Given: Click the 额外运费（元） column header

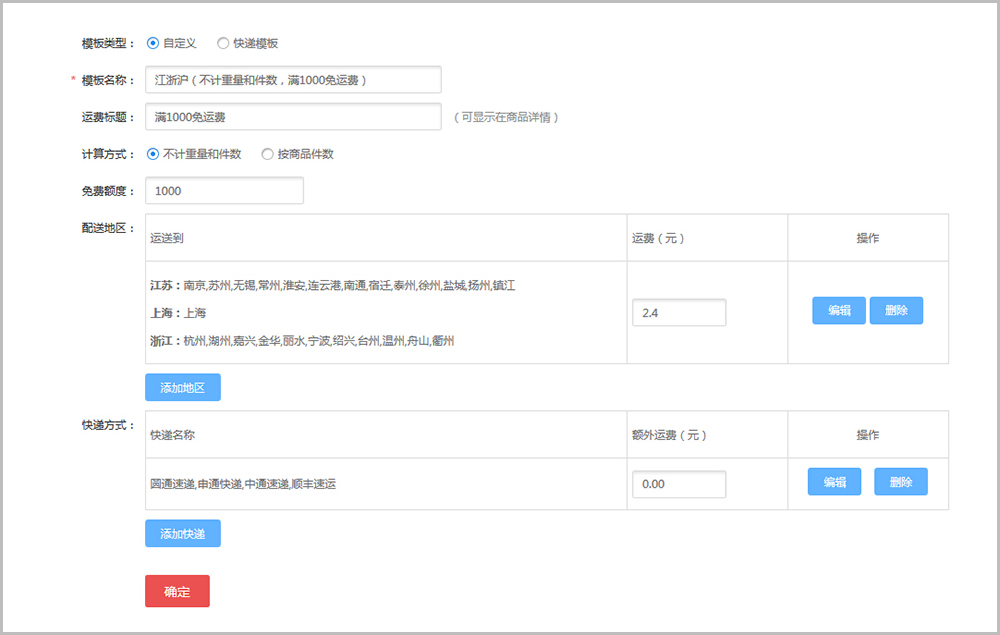Looking at the screenshot, I should coord(669,435).
